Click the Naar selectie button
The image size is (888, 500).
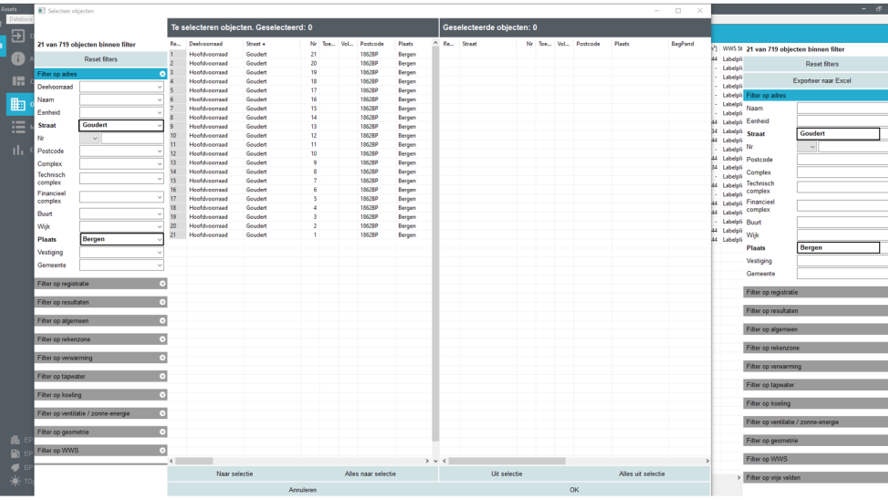pos(235,474)
